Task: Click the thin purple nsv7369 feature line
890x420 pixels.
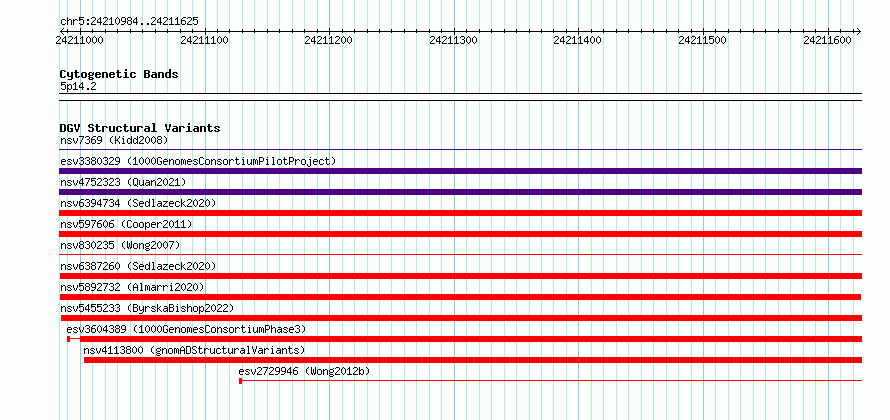Action: click(x=460, y=150)
